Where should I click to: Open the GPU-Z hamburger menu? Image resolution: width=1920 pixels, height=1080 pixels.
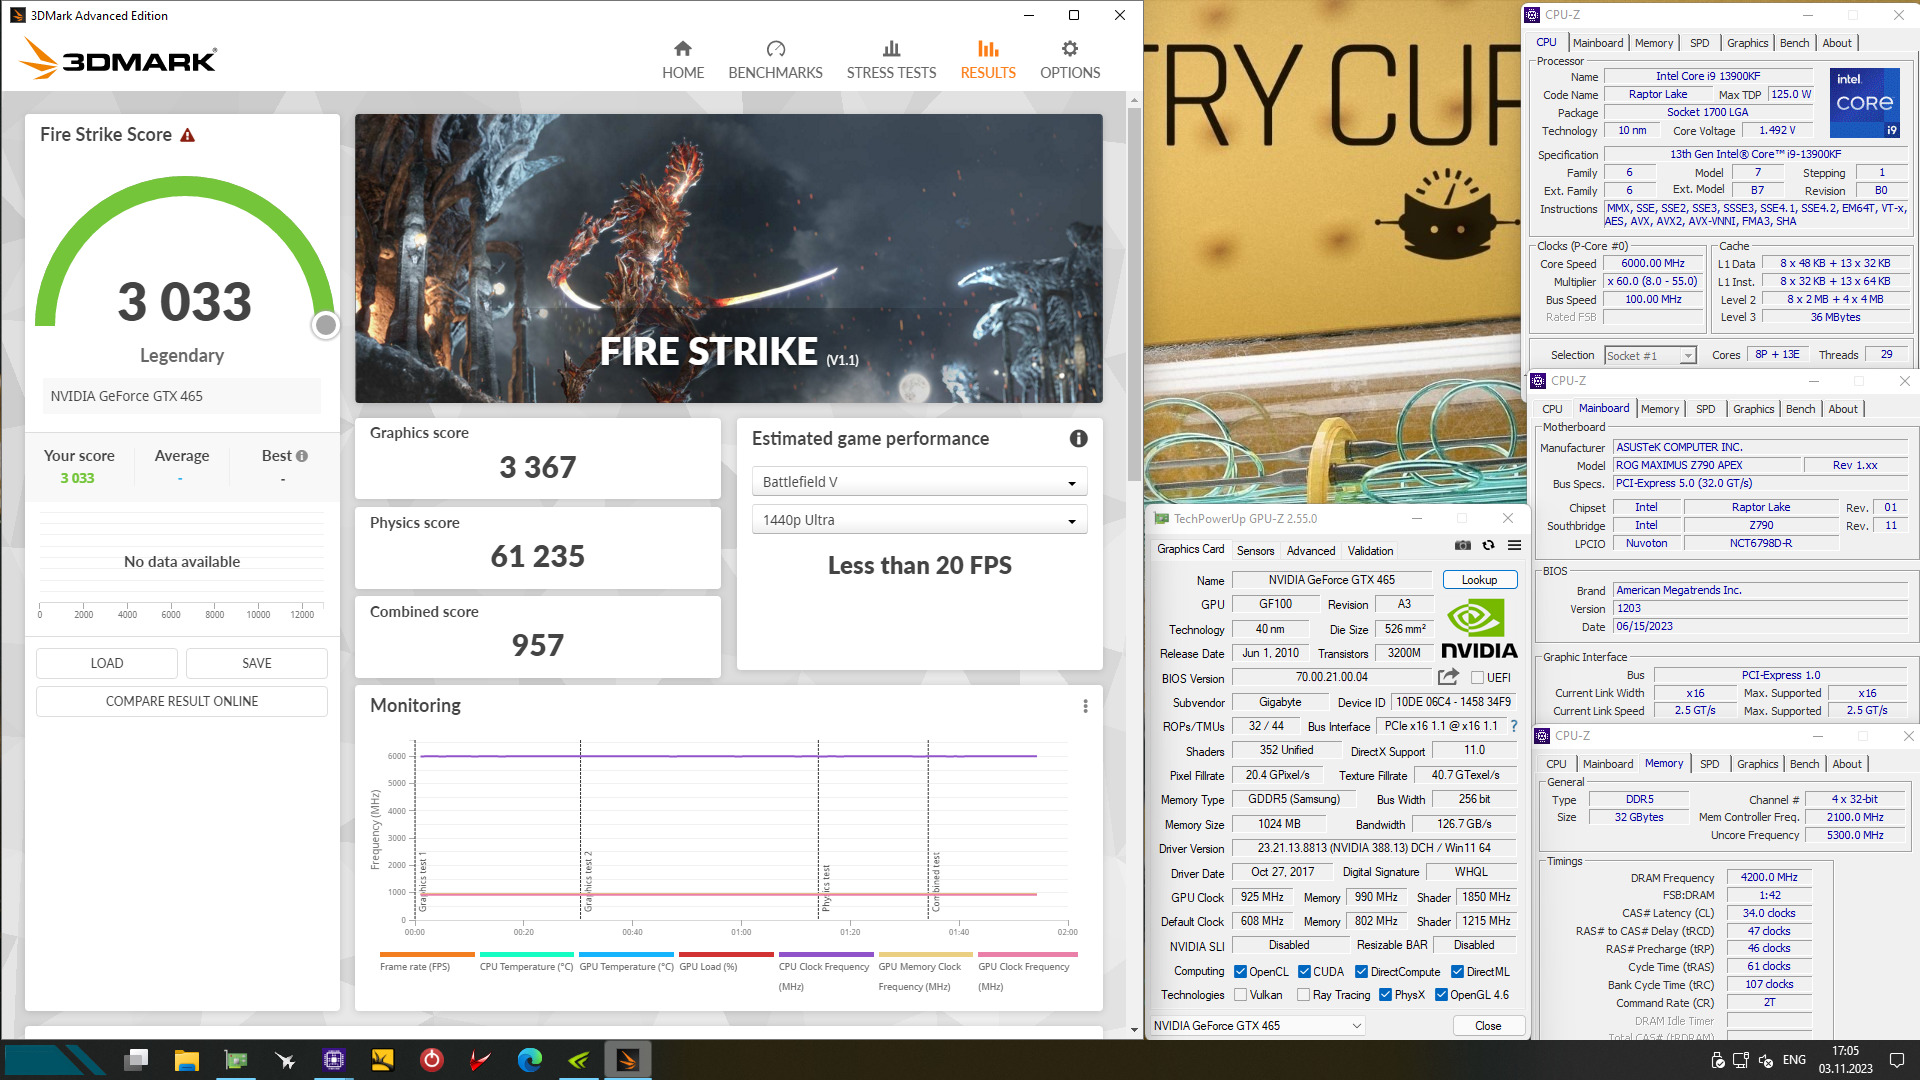pyautogui.click(x=1514, y=545)
